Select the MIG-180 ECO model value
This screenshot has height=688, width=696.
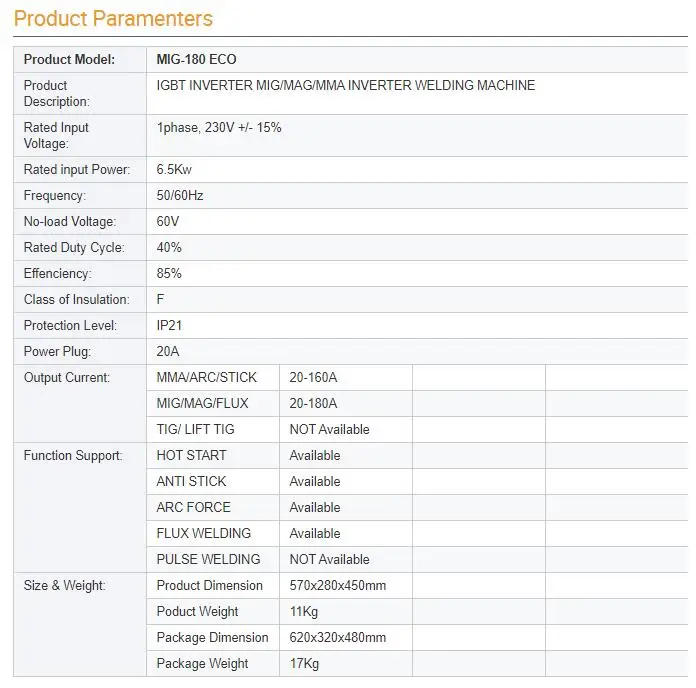pyautogui.click(x=196, y=59)
